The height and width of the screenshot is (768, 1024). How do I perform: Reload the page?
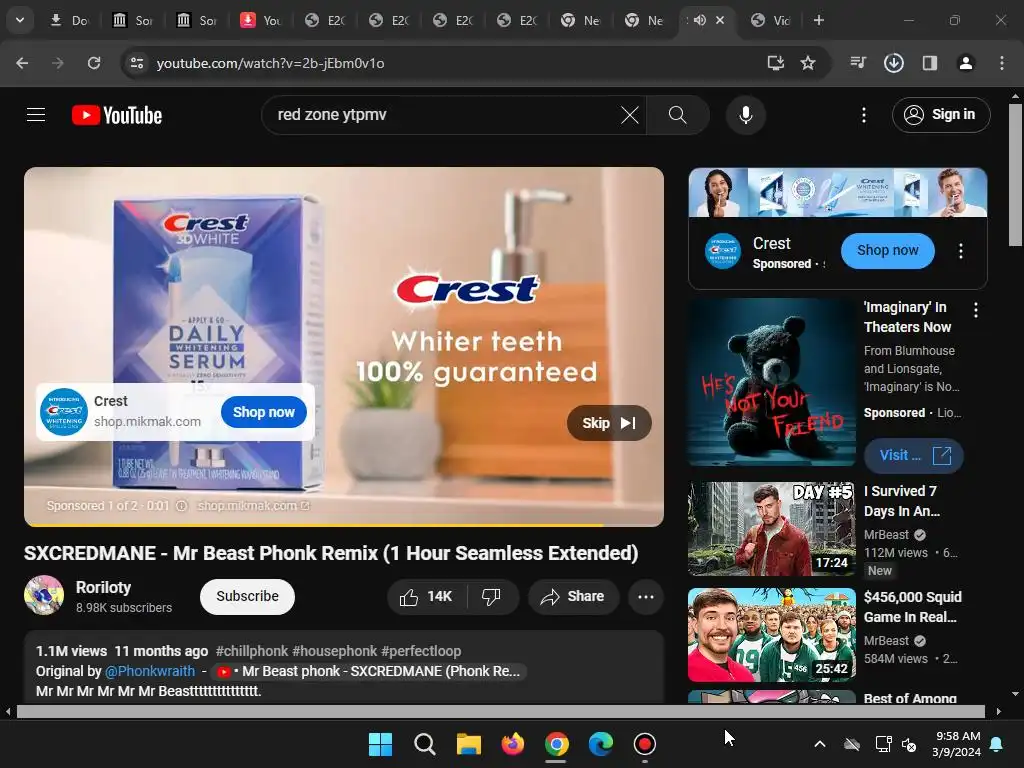point(94,63)
